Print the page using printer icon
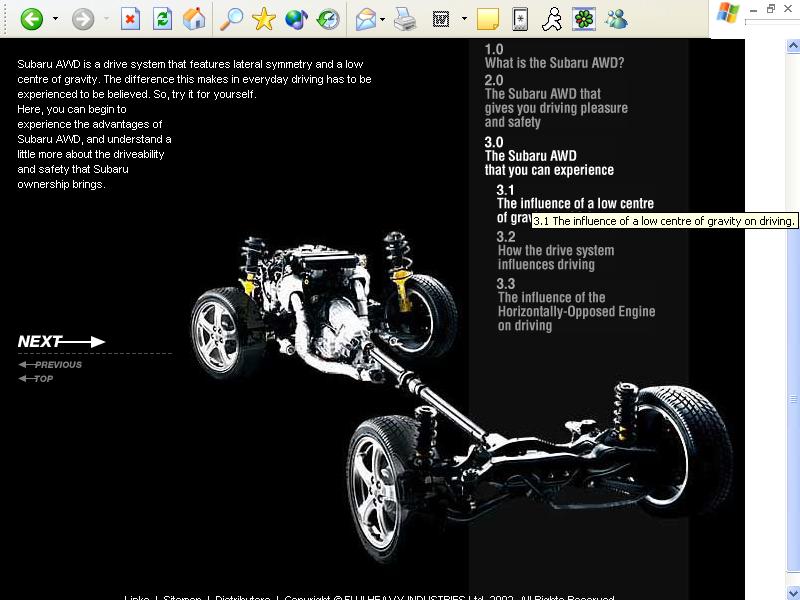This screenshot has width=800, height=600. (404, 19)
